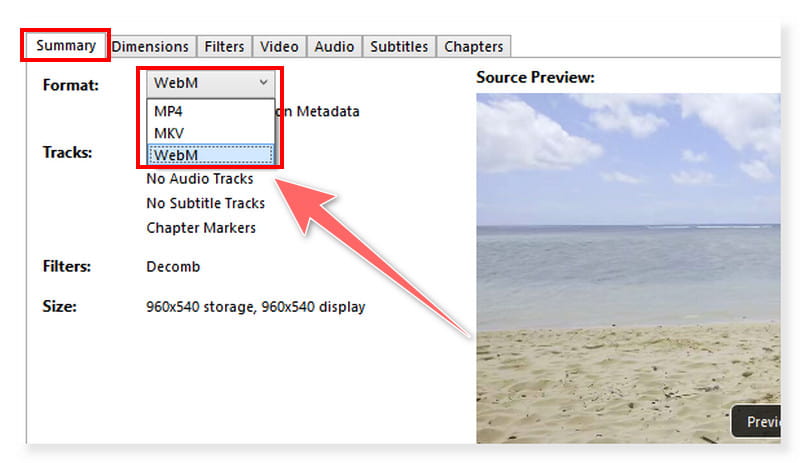Go to the Filters tab

pyautogui.click(x=224, y=46)
